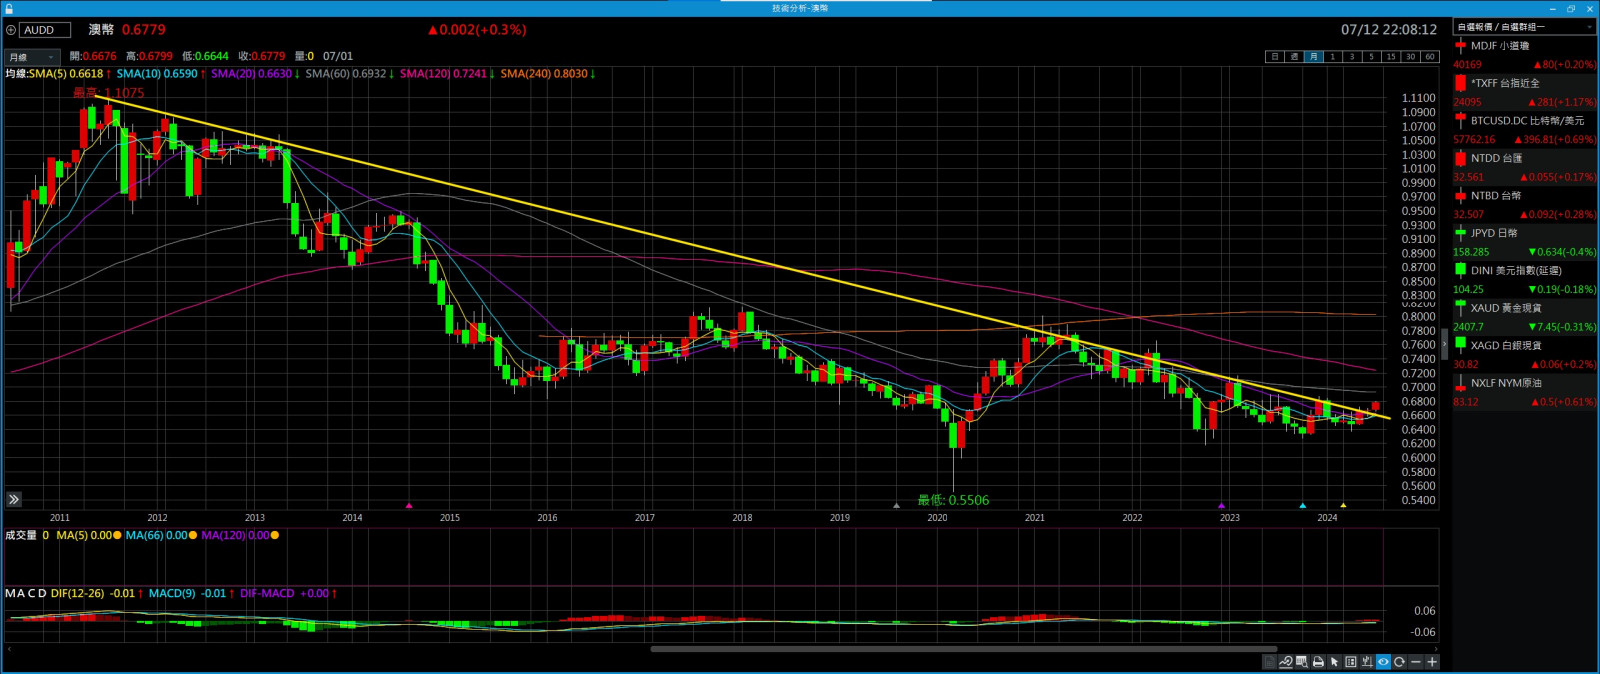1600x674 pixels.
Task: Click SMA(5) moving average label
Action: pos(66,74)
